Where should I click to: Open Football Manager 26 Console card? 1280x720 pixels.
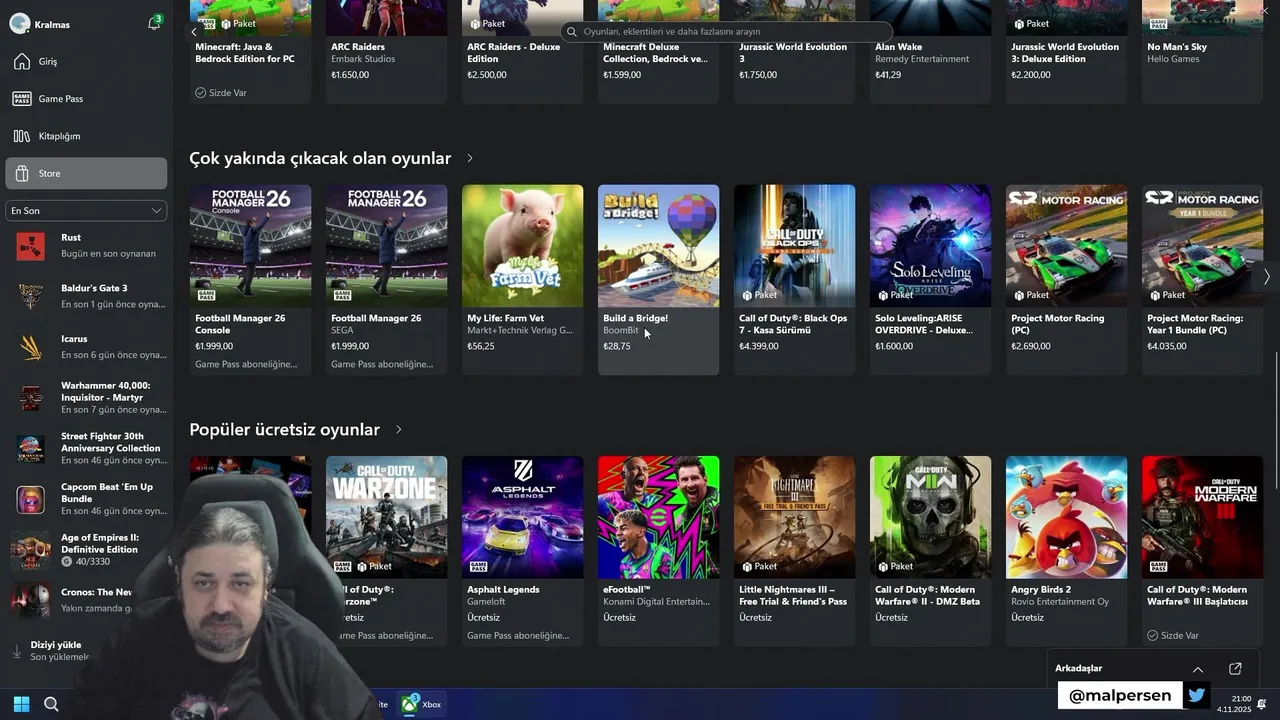tap(250, 280)
